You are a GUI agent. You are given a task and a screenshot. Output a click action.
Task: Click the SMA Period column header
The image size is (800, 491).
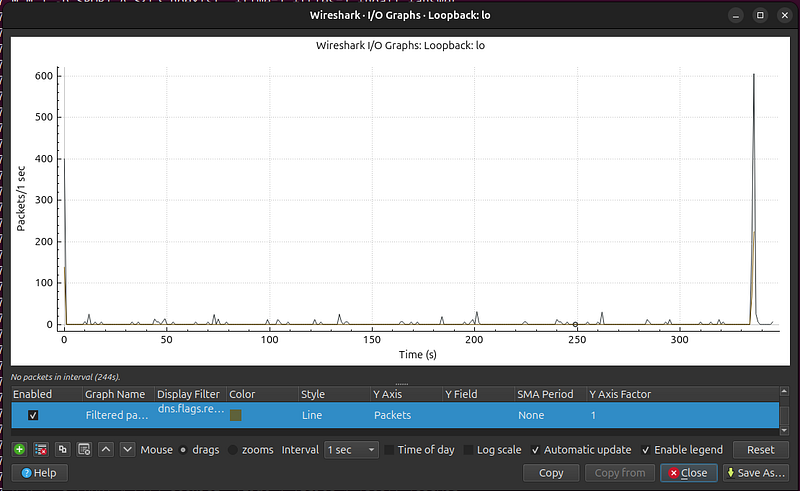pos(551,394)
